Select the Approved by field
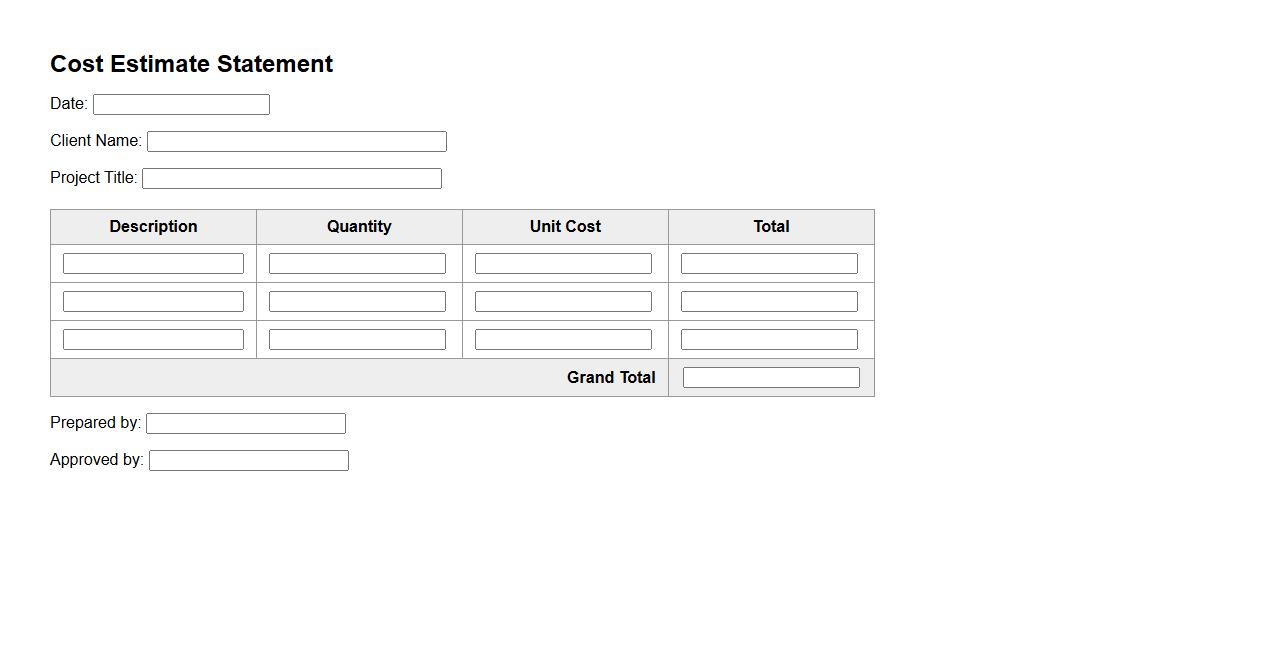1278x650 pixels. pyautogui.click(x=248, y=461)
